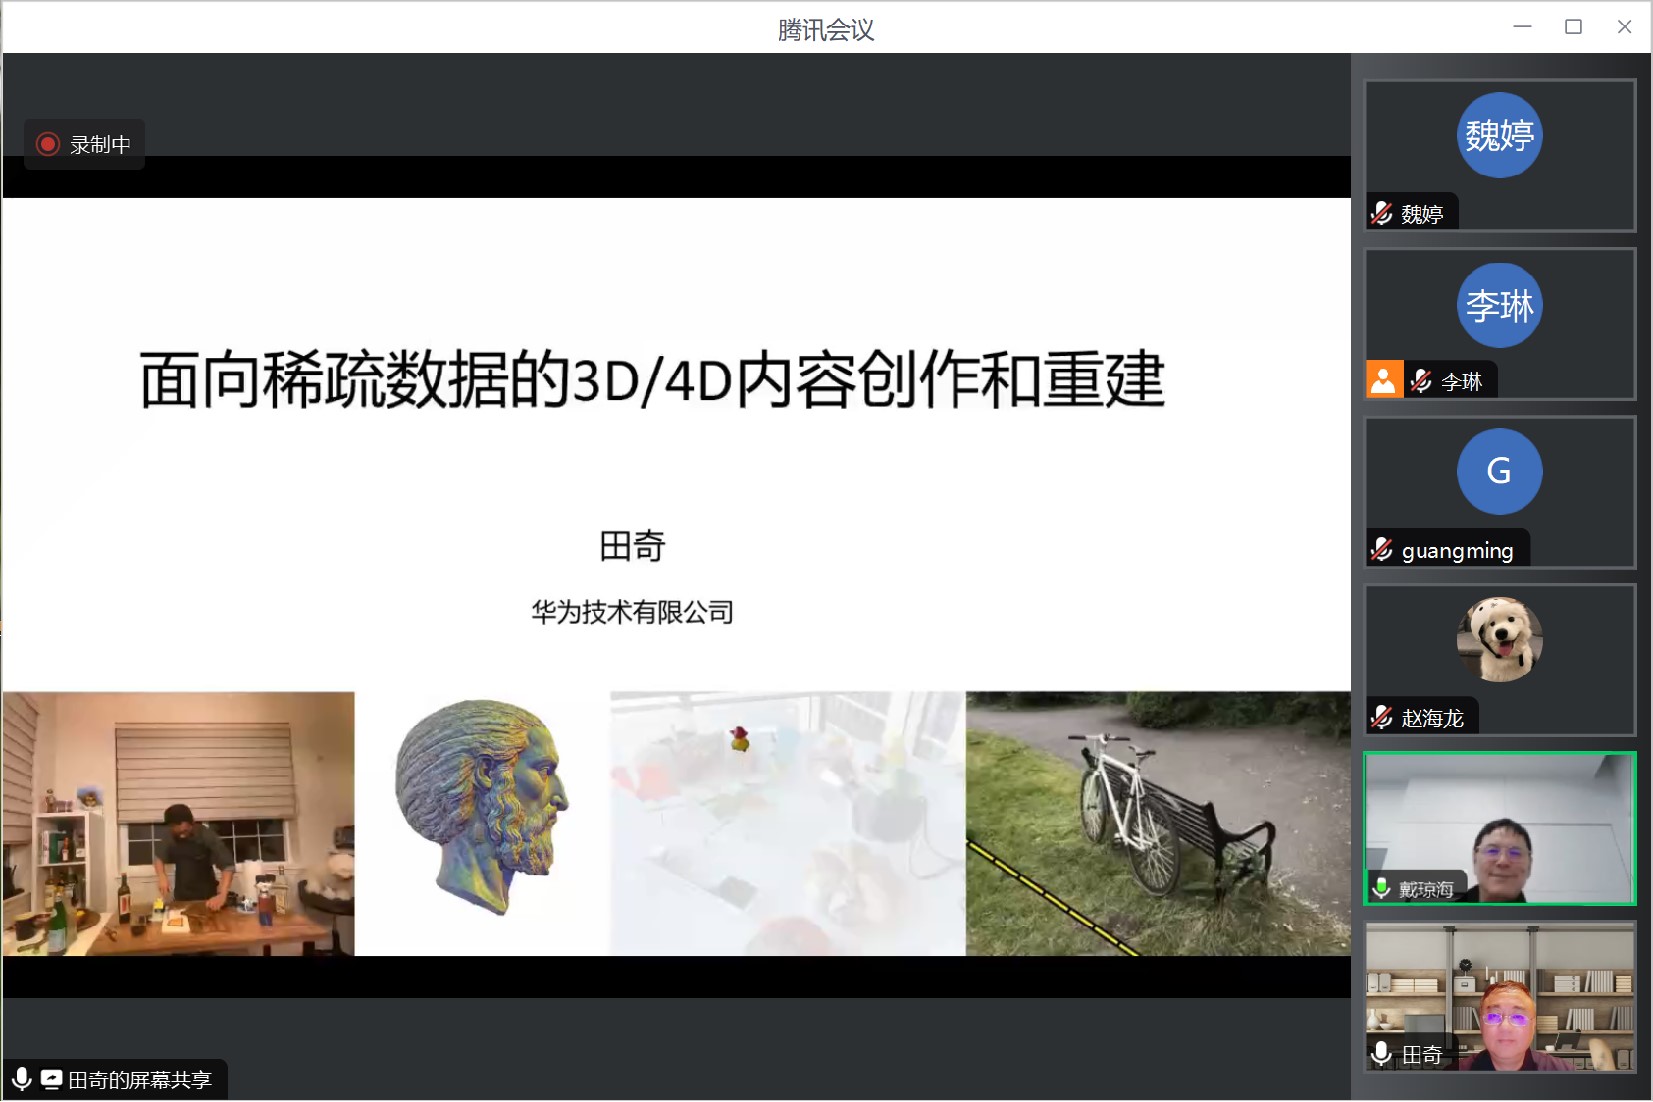Click the muted microphone icon beside 赵海龙

[x=1381, y=717]
